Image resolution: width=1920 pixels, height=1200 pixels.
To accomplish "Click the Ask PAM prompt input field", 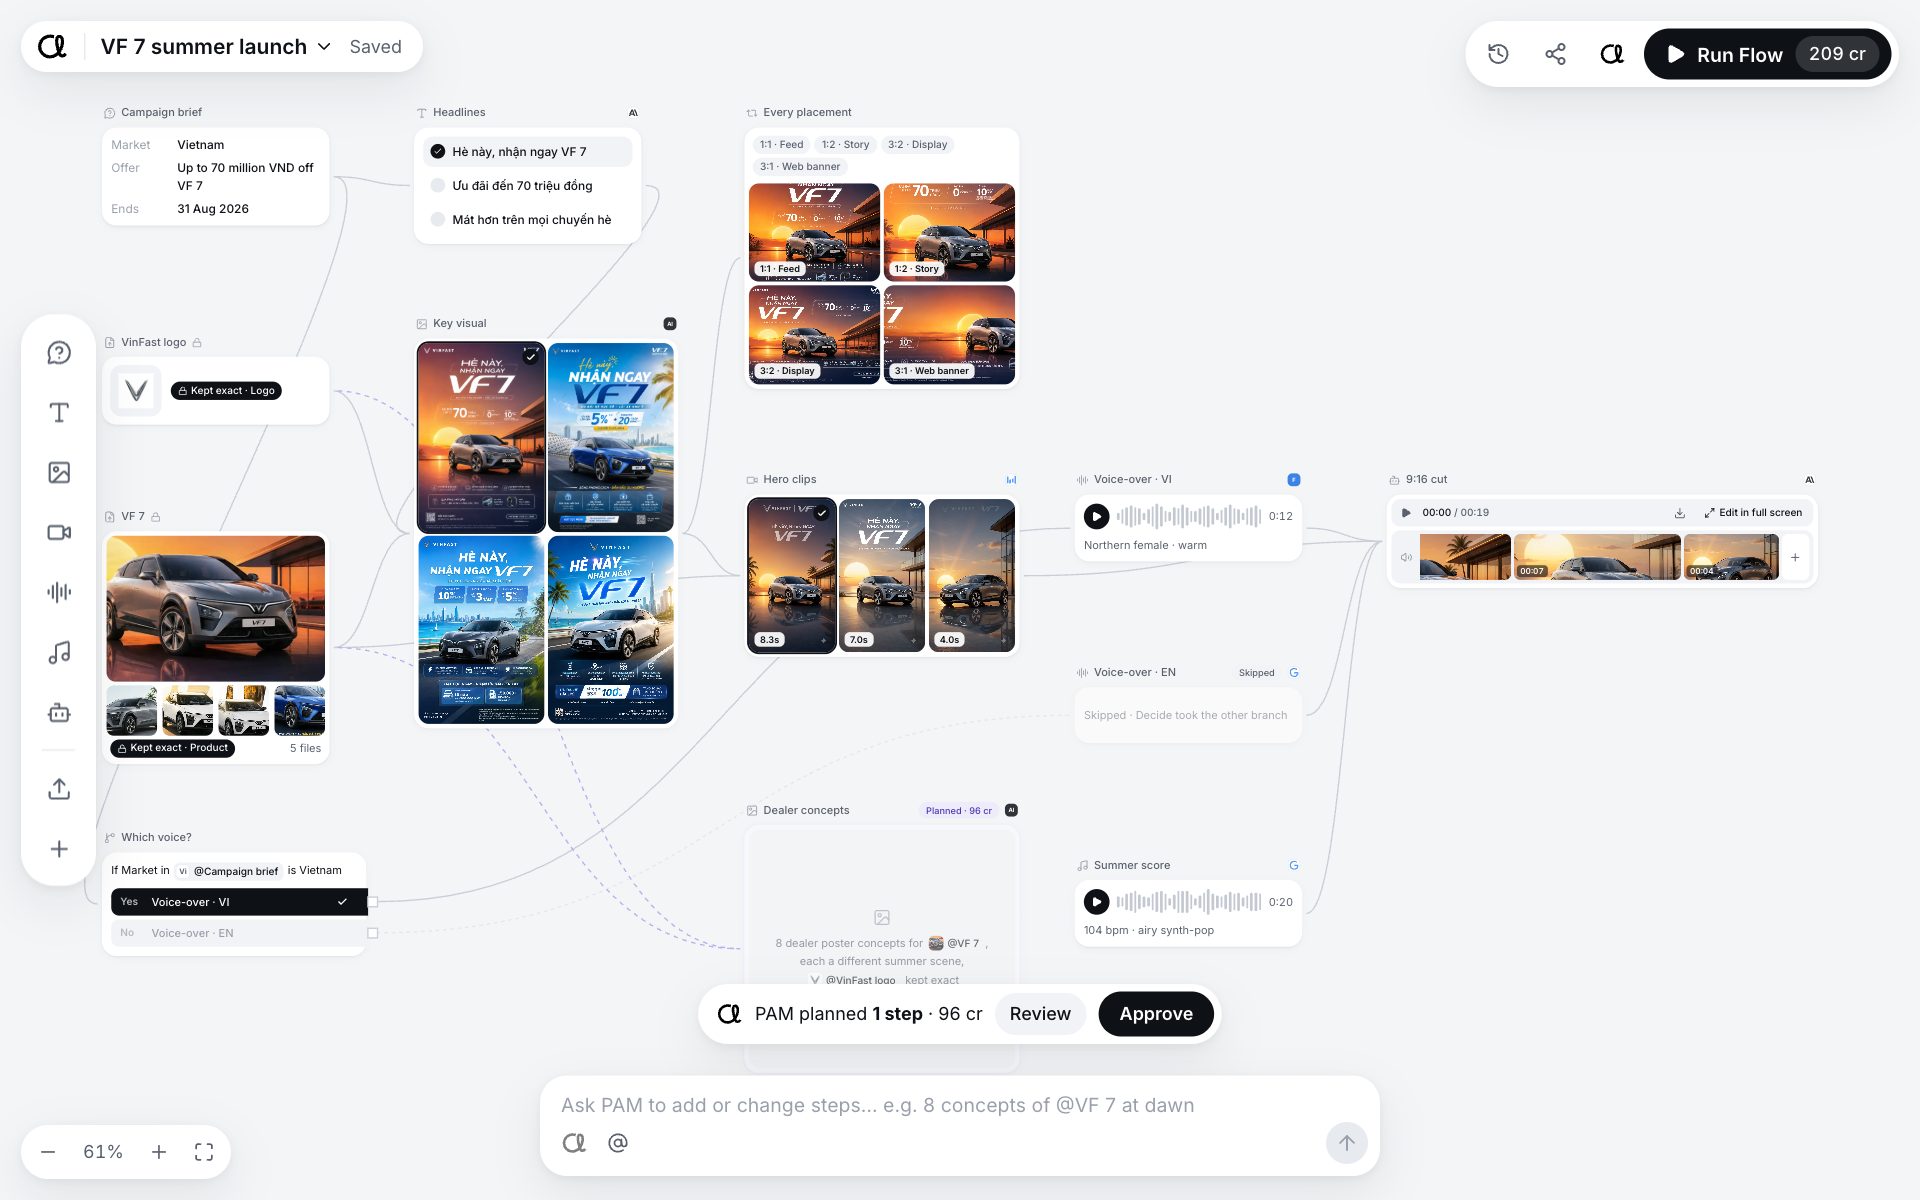I will [960, 1105].
